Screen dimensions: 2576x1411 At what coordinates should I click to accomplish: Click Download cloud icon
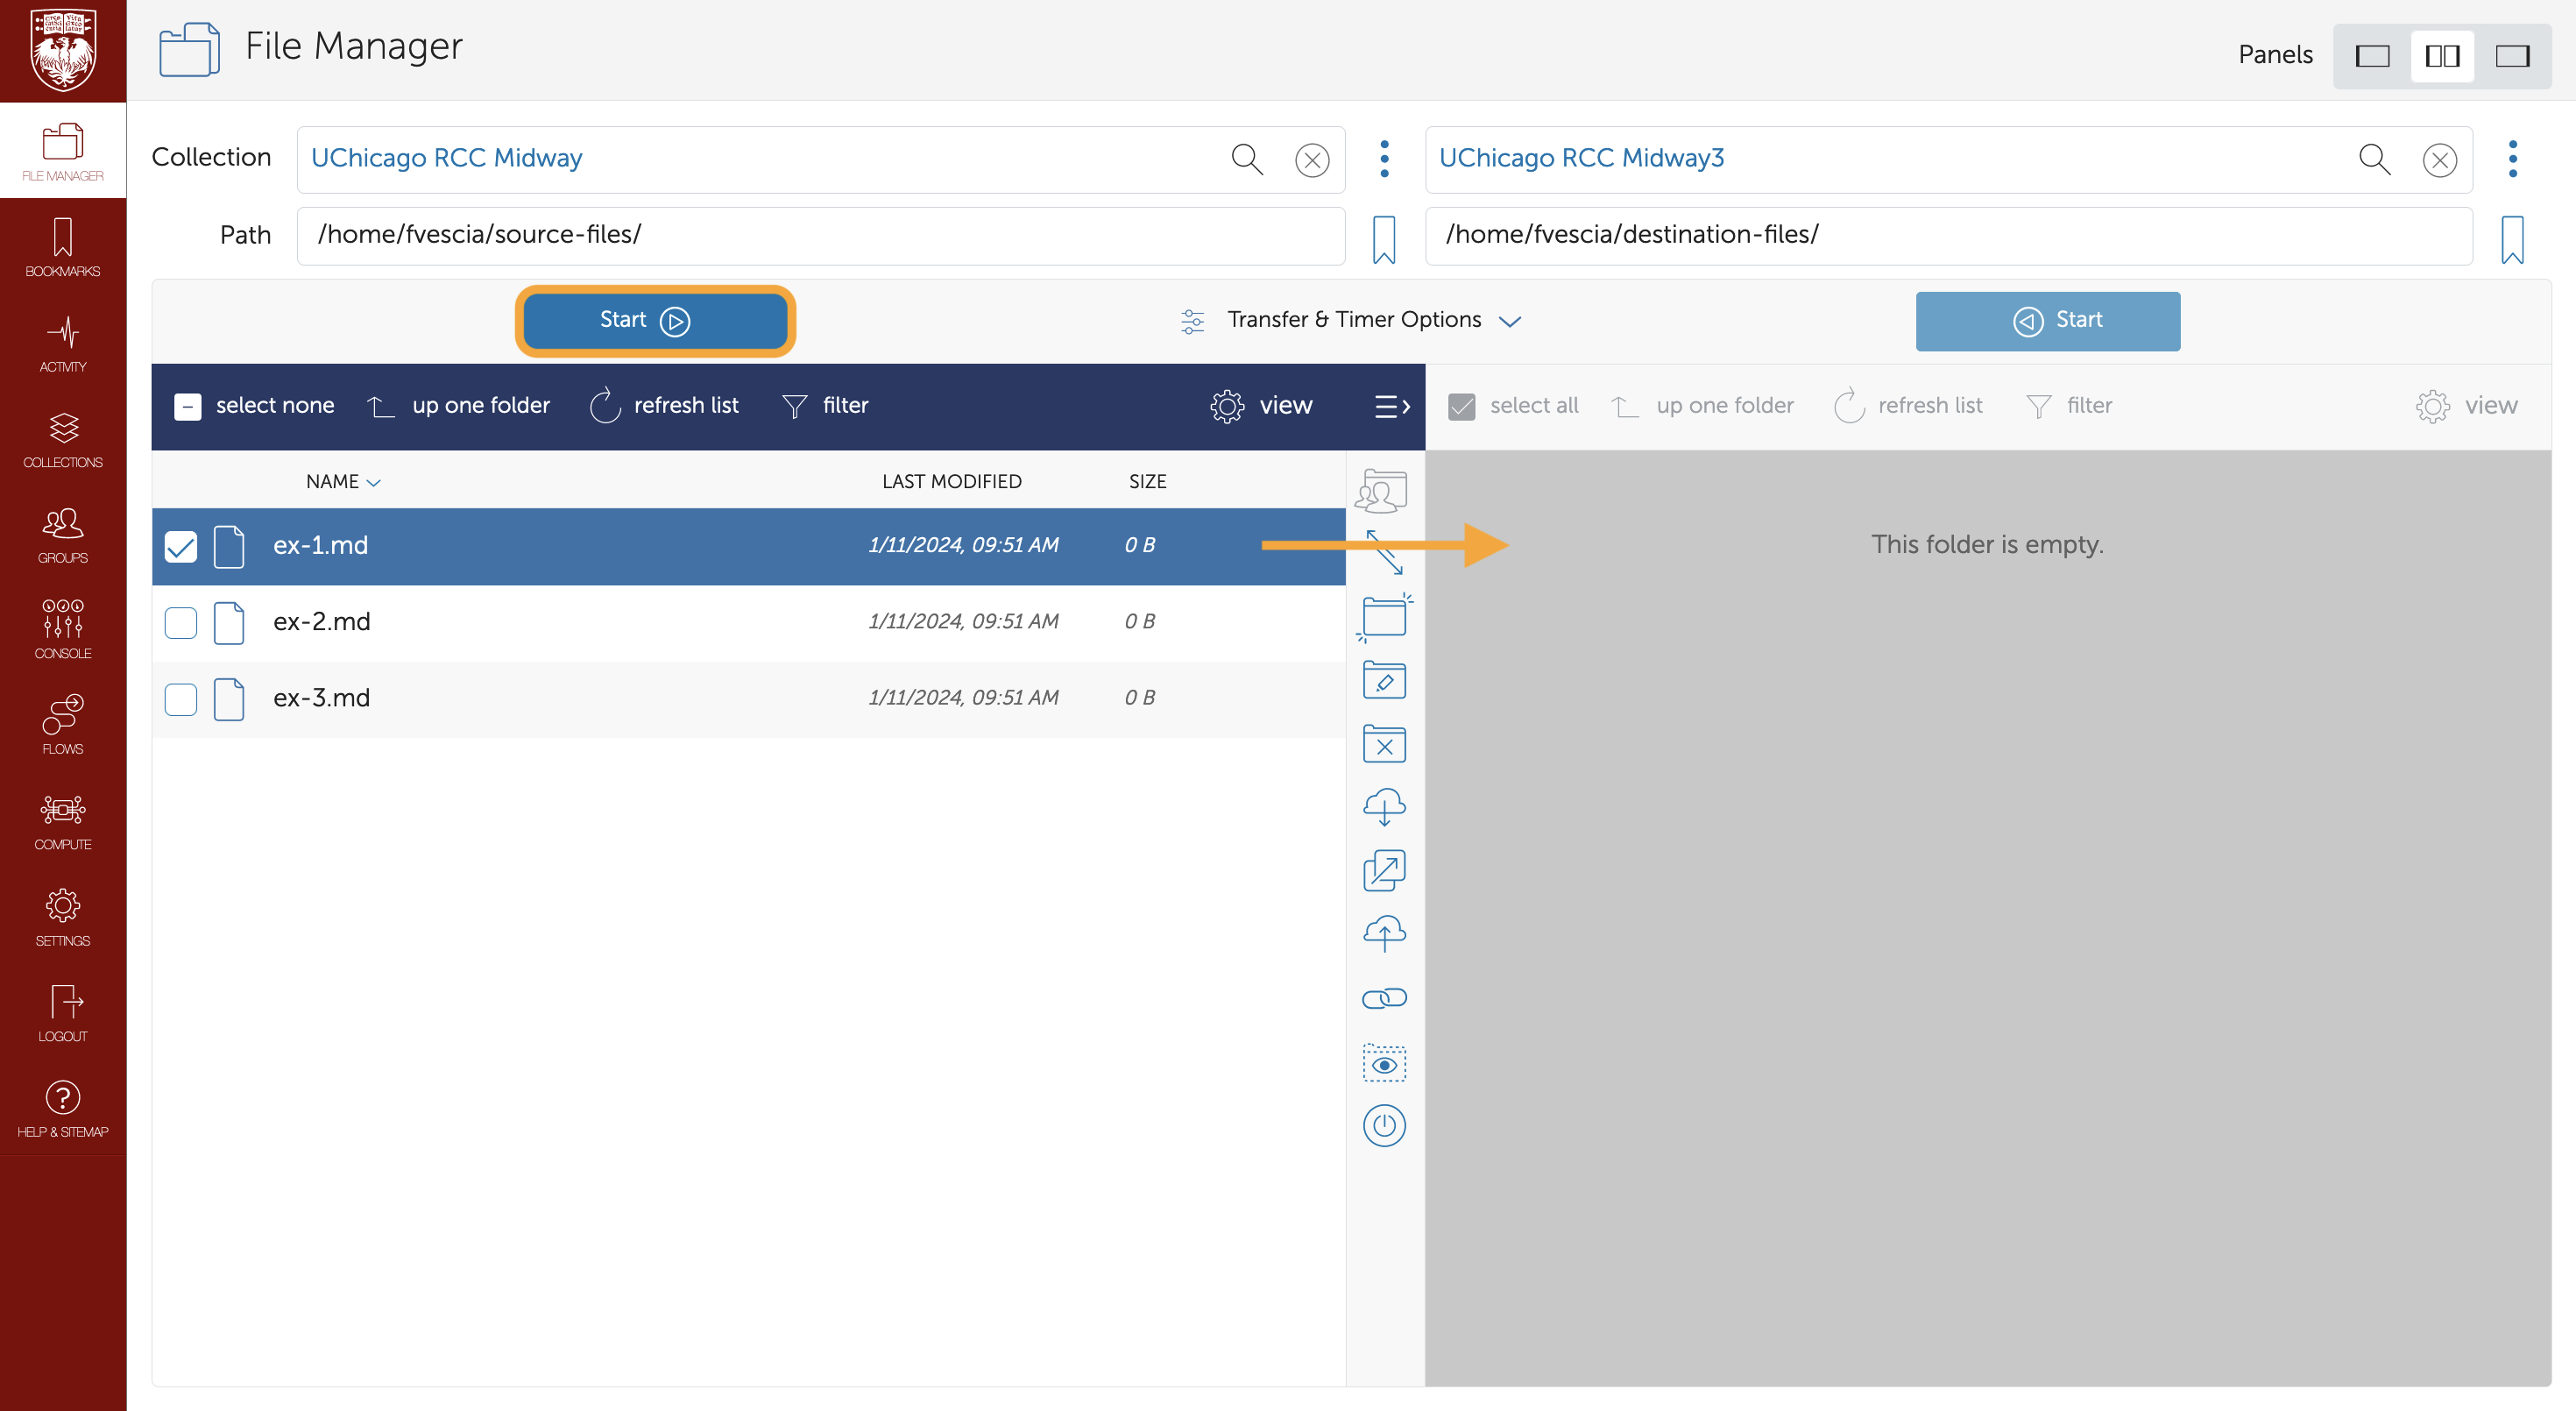(x=1384, y=807)
